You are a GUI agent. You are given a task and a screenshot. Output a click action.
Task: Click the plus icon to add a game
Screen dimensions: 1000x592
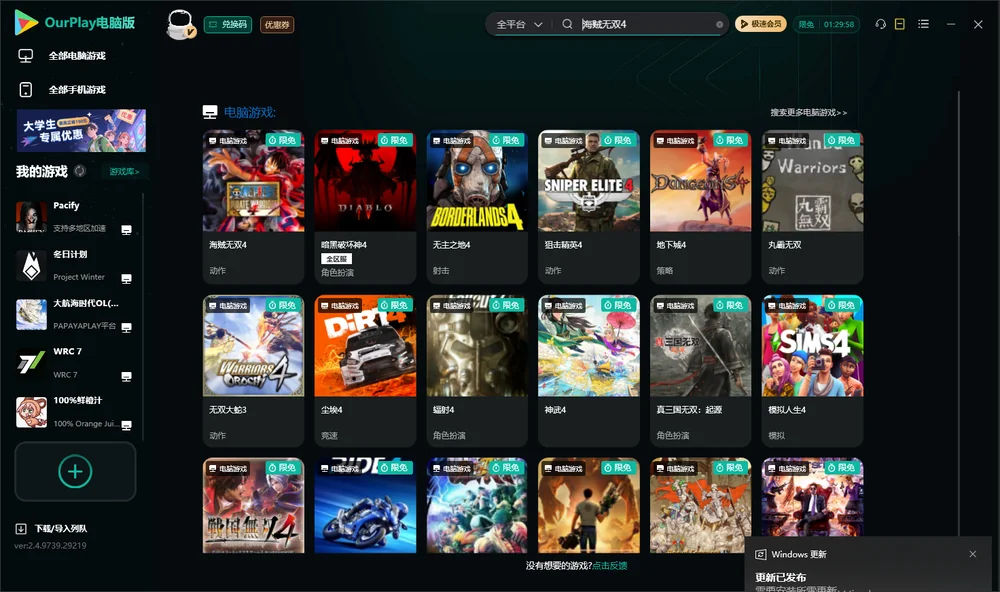click(75, 471)
